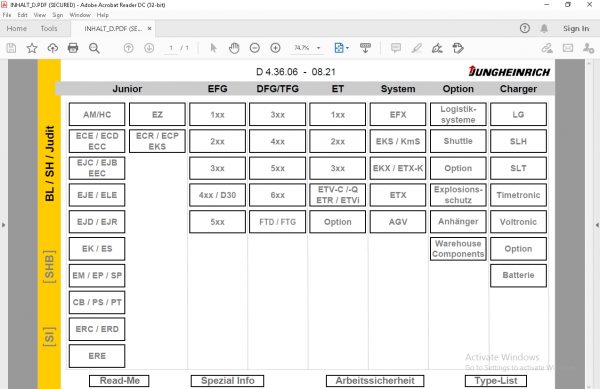The width and height of the screenshot is (600, 389).
Task: Click the EZ box
Action: pyautogui.click(x=157, y=114)
